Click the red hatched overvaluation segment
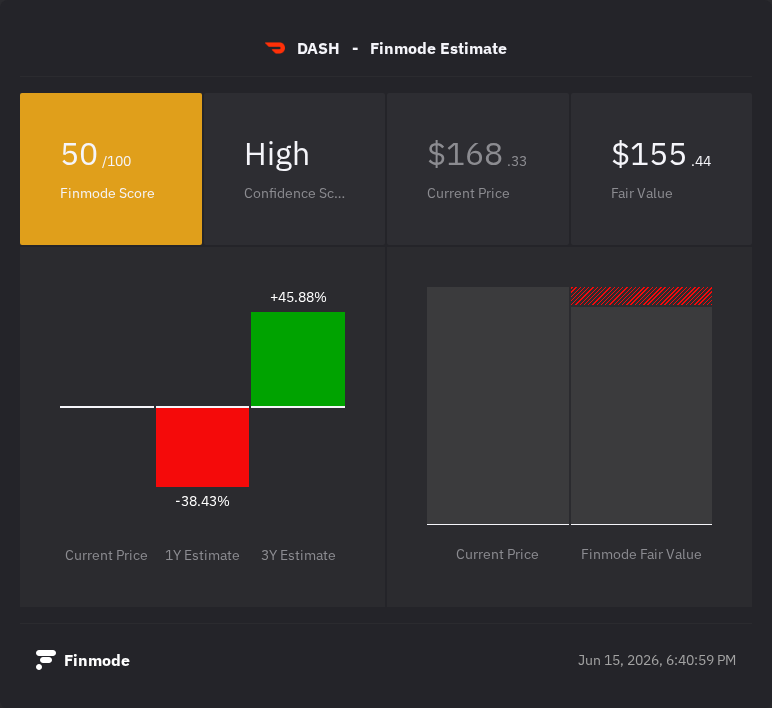This screenshot has width=772, height=708. (641, 296)
